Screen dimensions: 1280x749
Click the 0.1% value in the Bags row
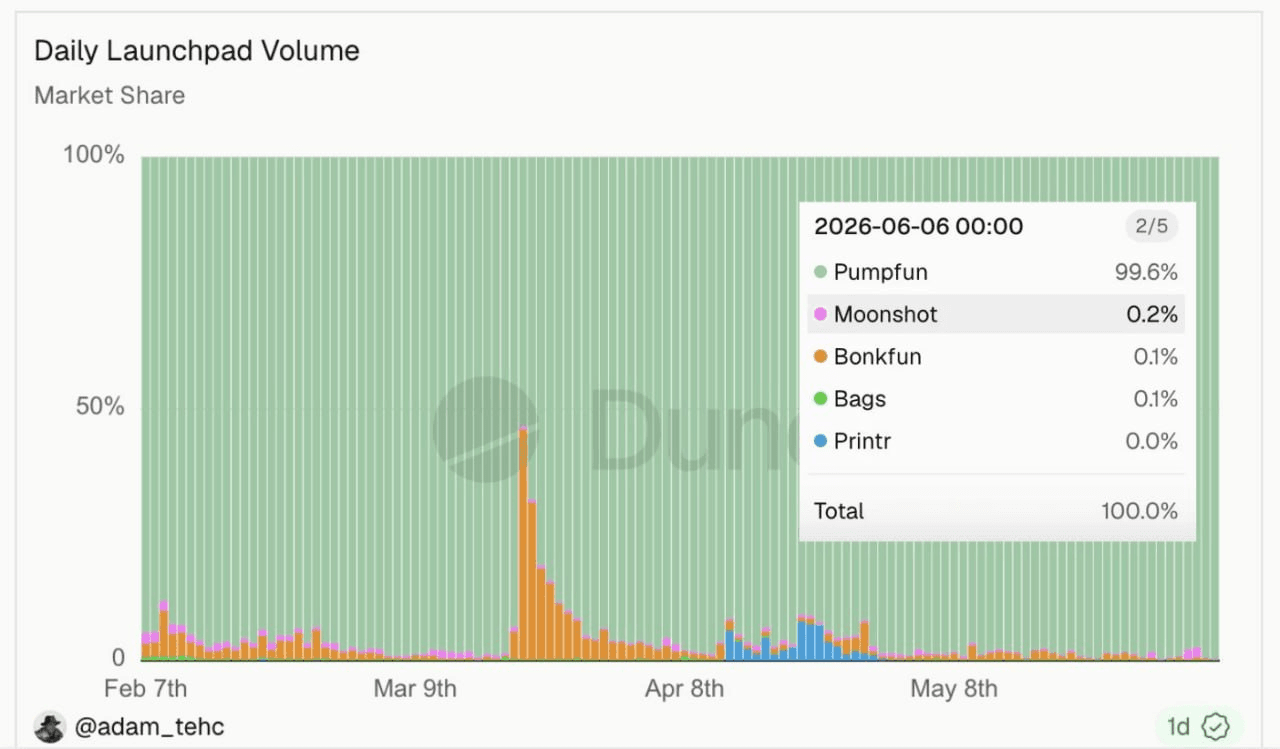[x=1156, y=399]
